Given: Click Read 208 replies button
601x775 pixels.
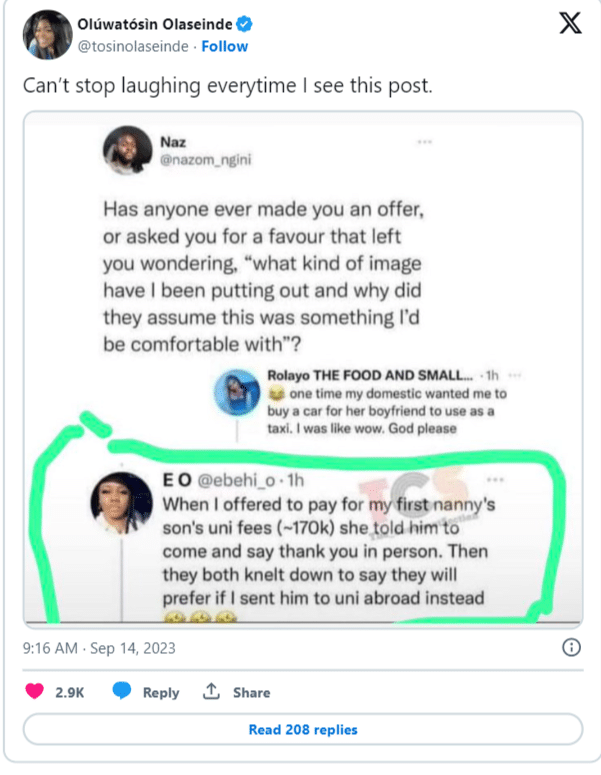Looking at the screenshot, I should pos(302,730).
